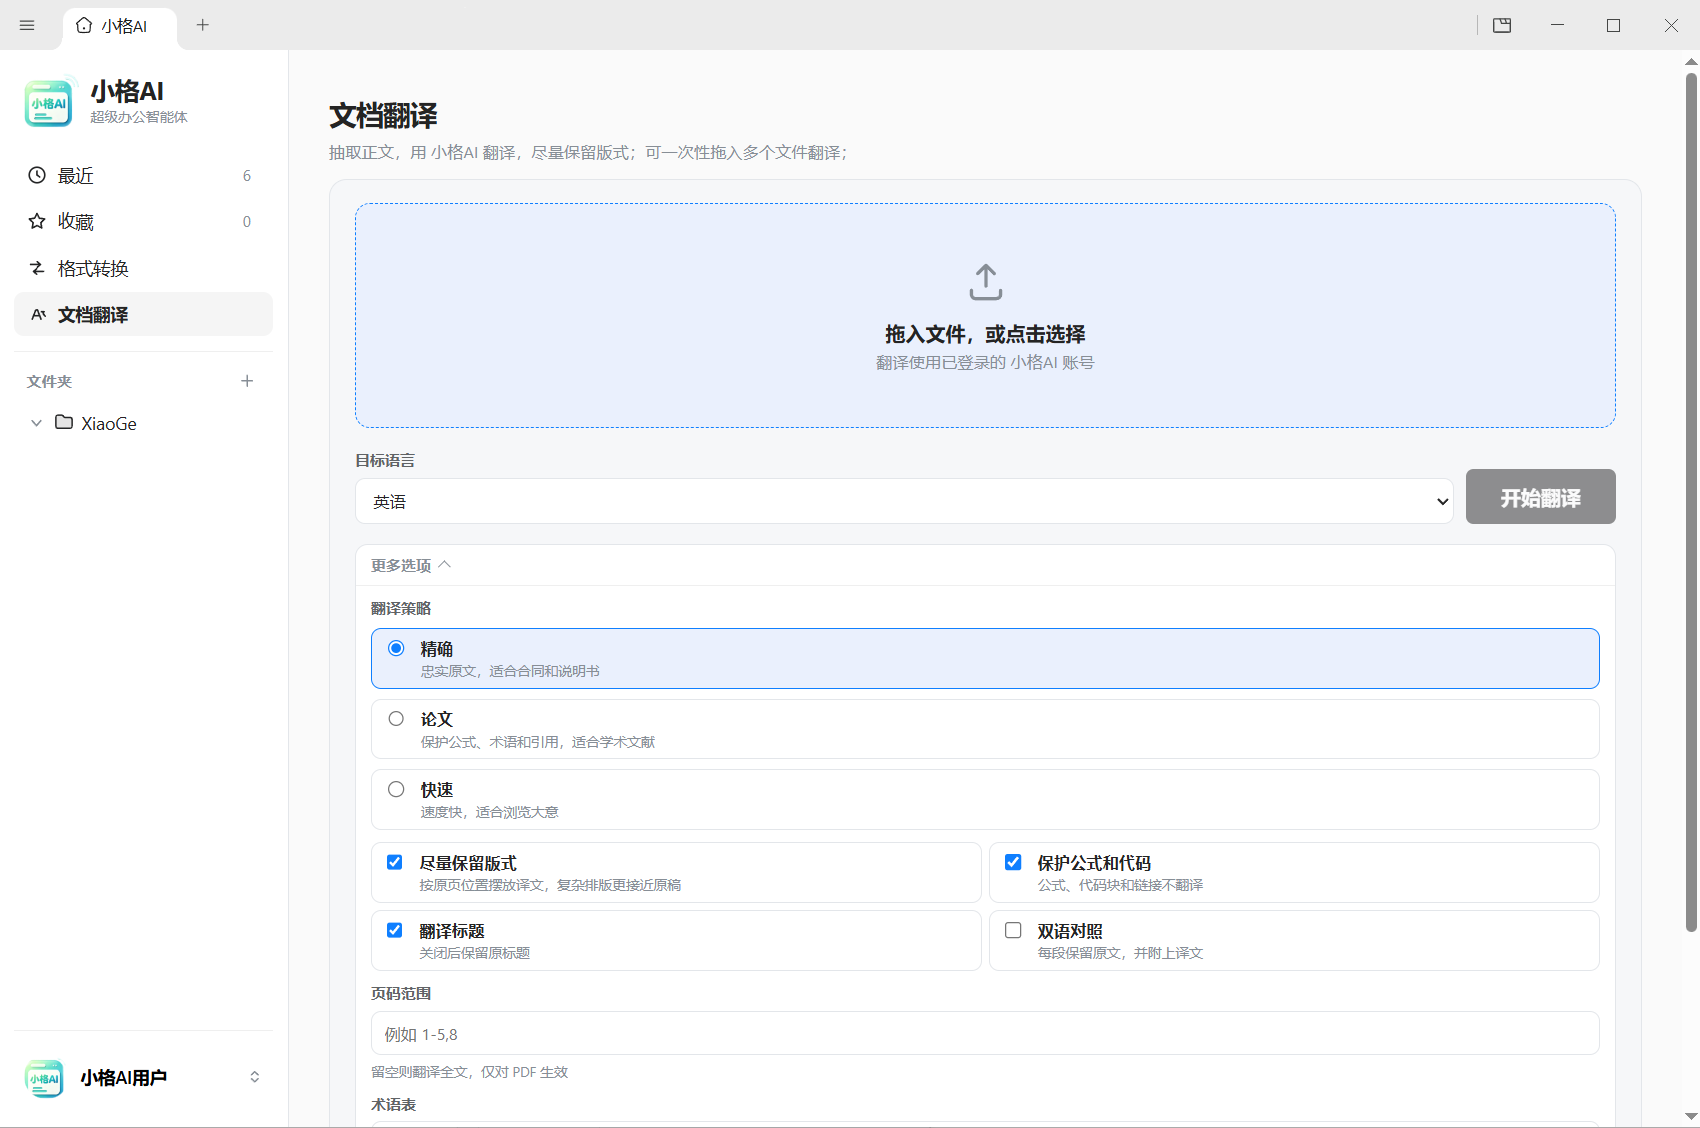The height and width of the screenshot is (1128, 1700).
Task: Enable 双语对照 checkbox
Action: (x=1013, y=930)
